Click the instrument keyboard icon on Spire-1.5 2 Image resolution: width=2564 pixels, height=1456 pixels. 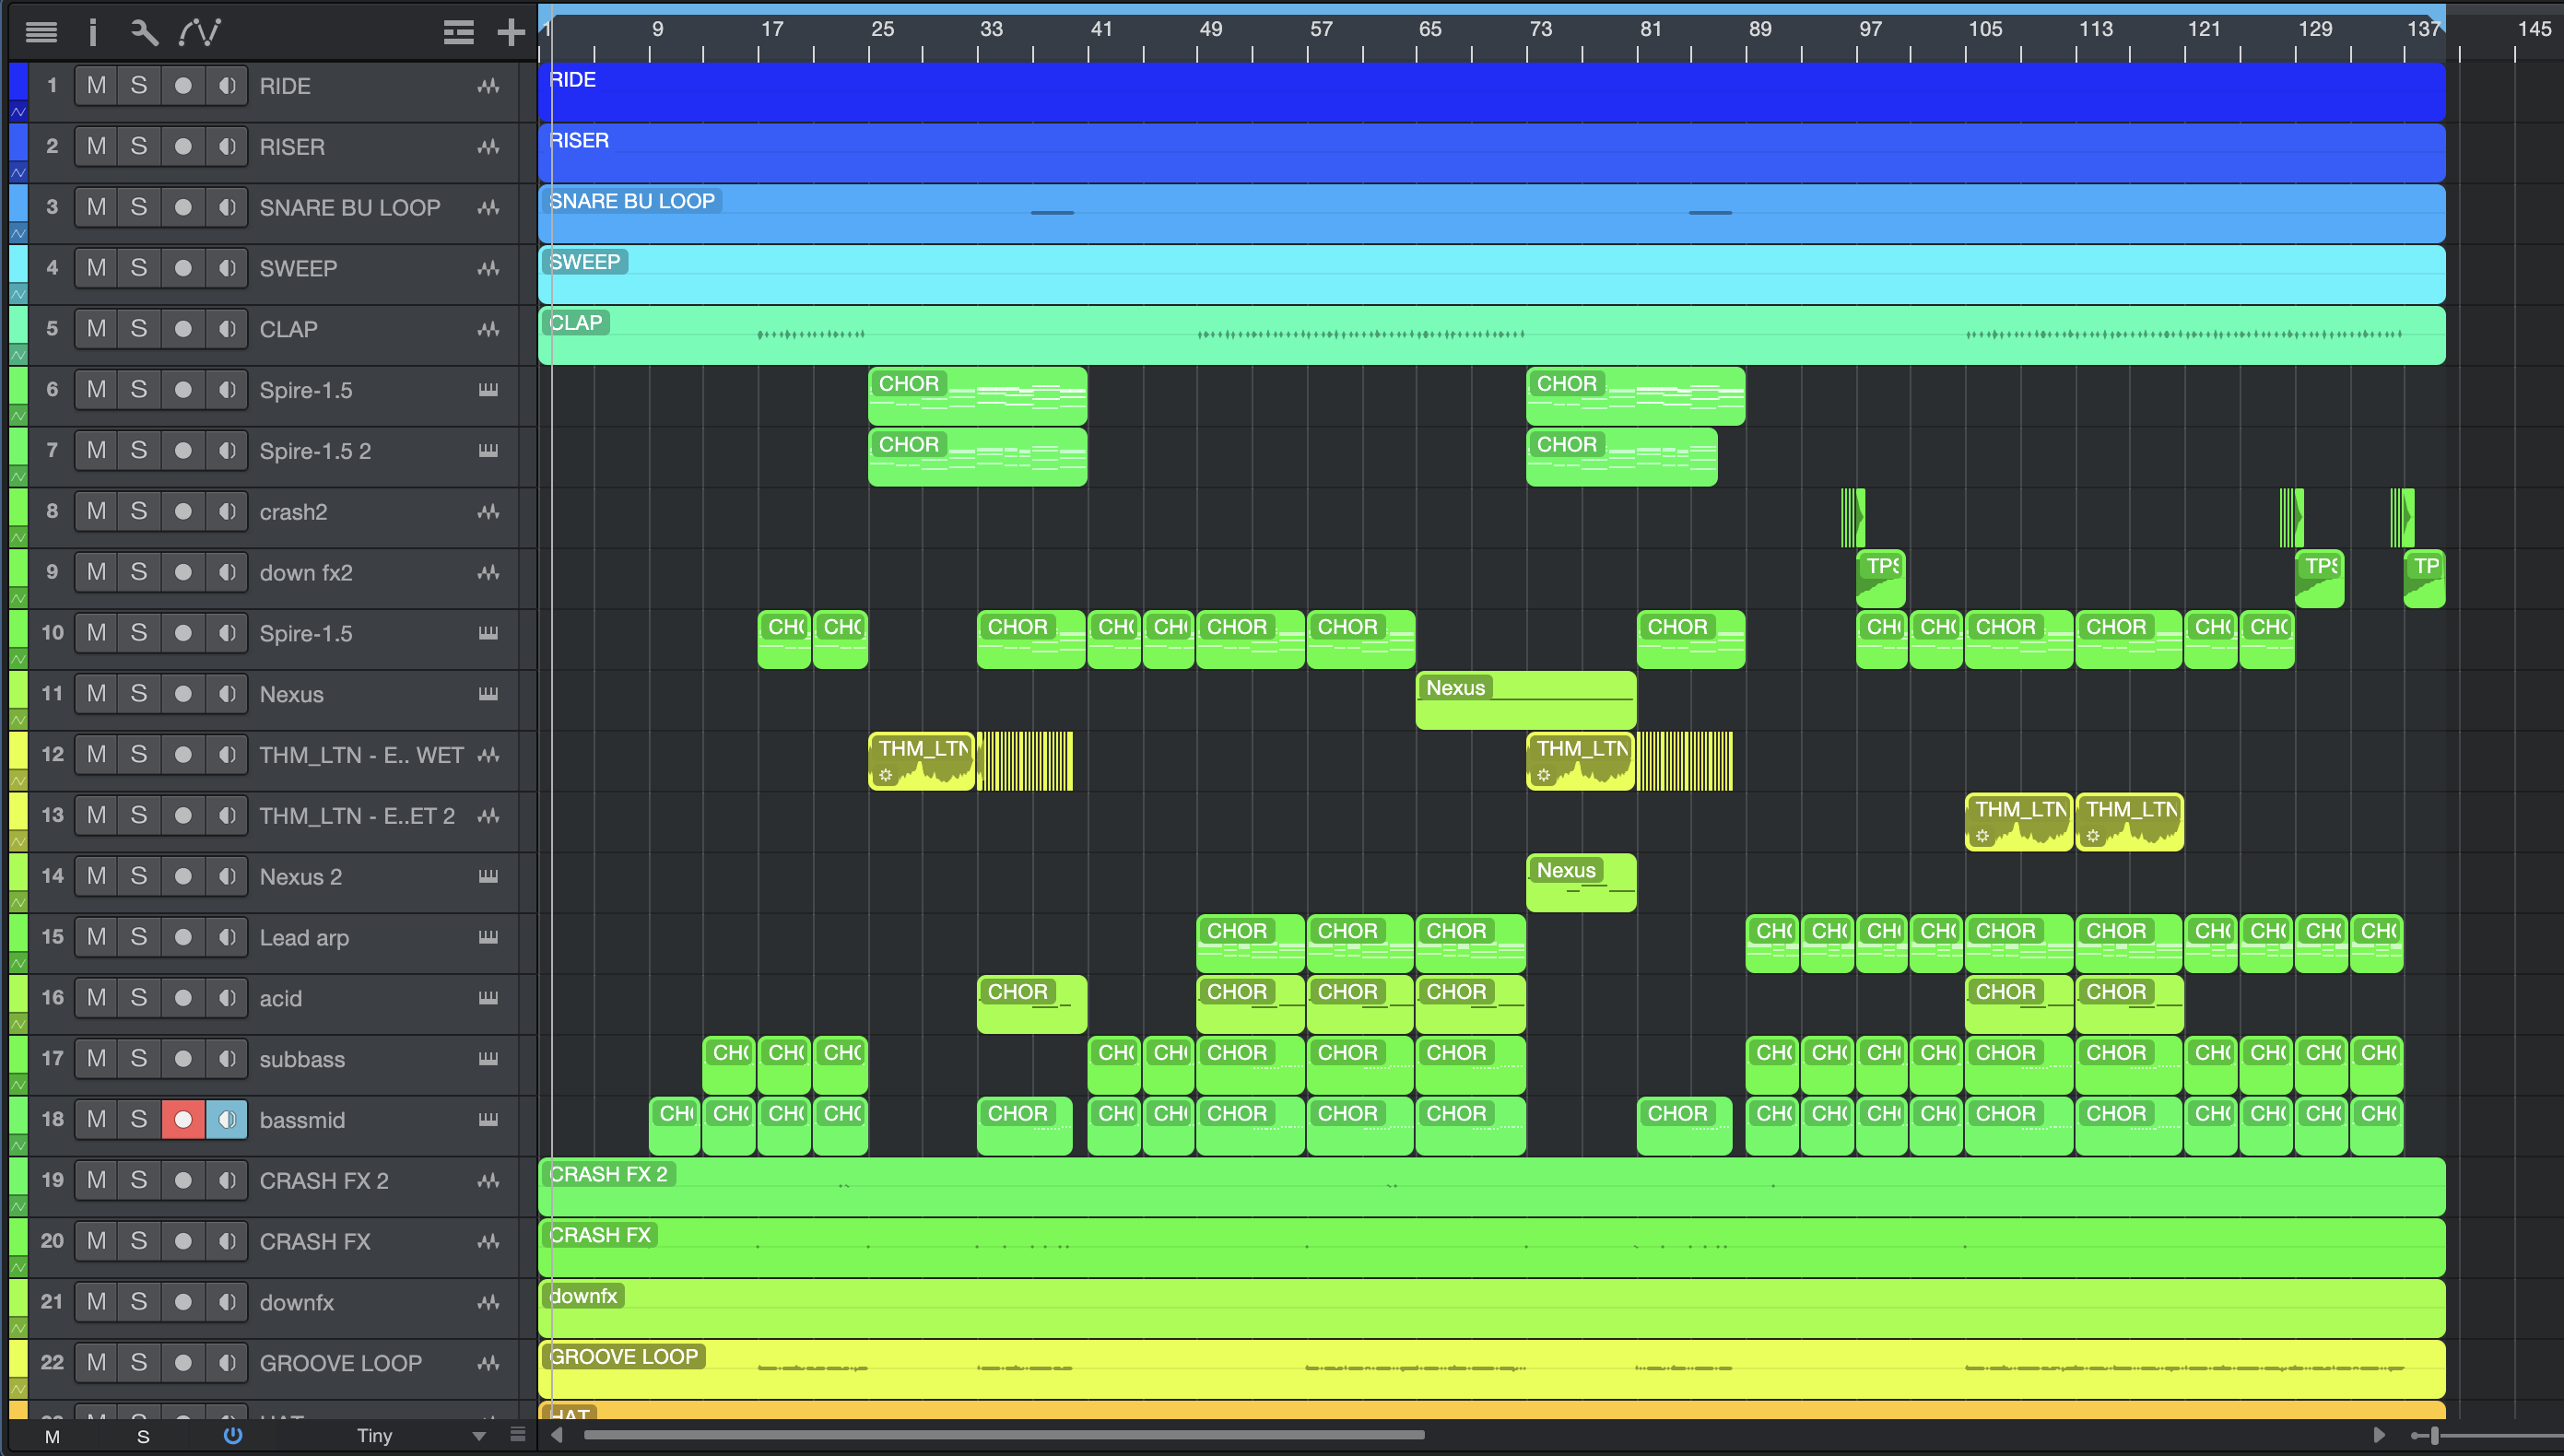click(x=488, y=450)
